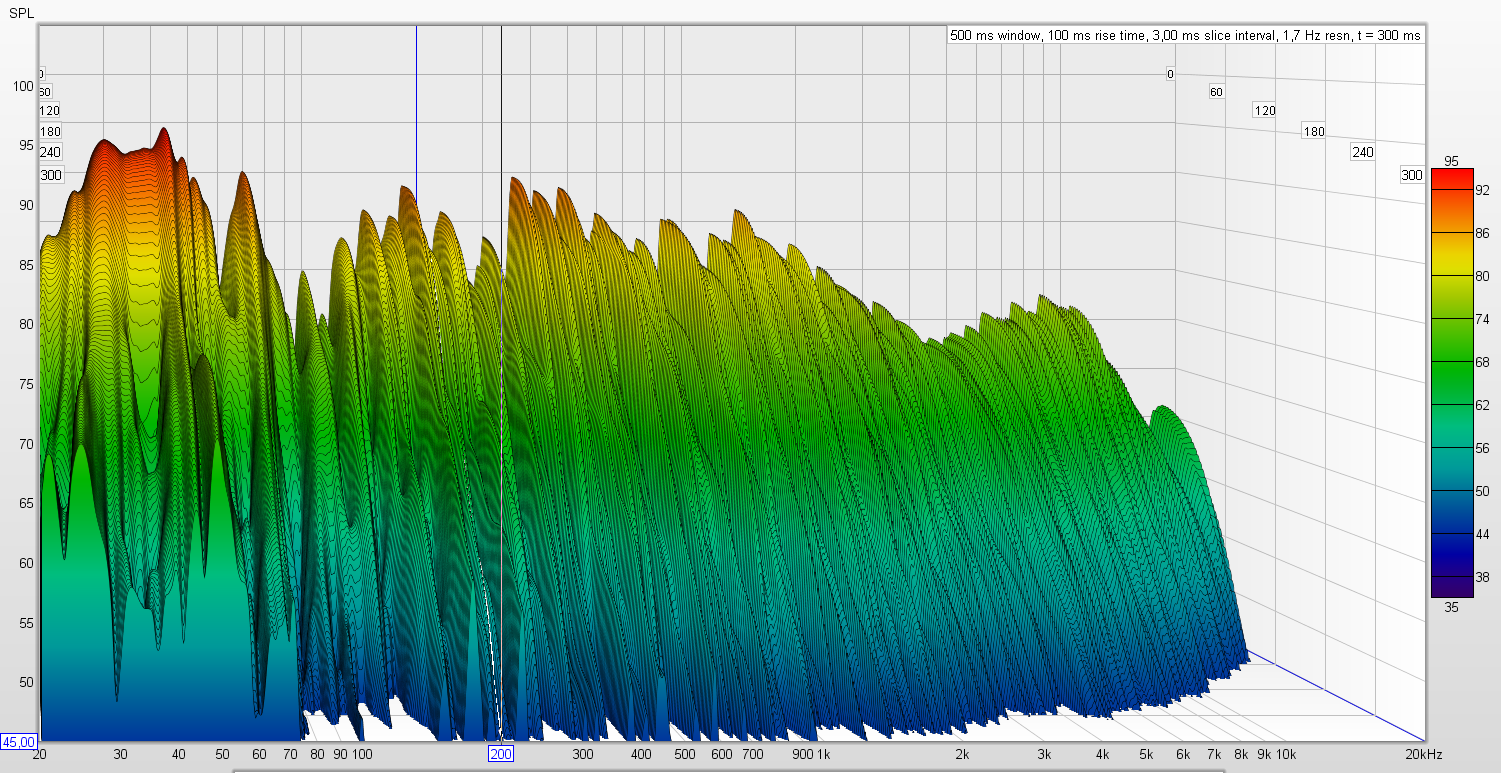Click the 95 maximum value above color scale
The image size is (1501, 773).
point(1452,161)
